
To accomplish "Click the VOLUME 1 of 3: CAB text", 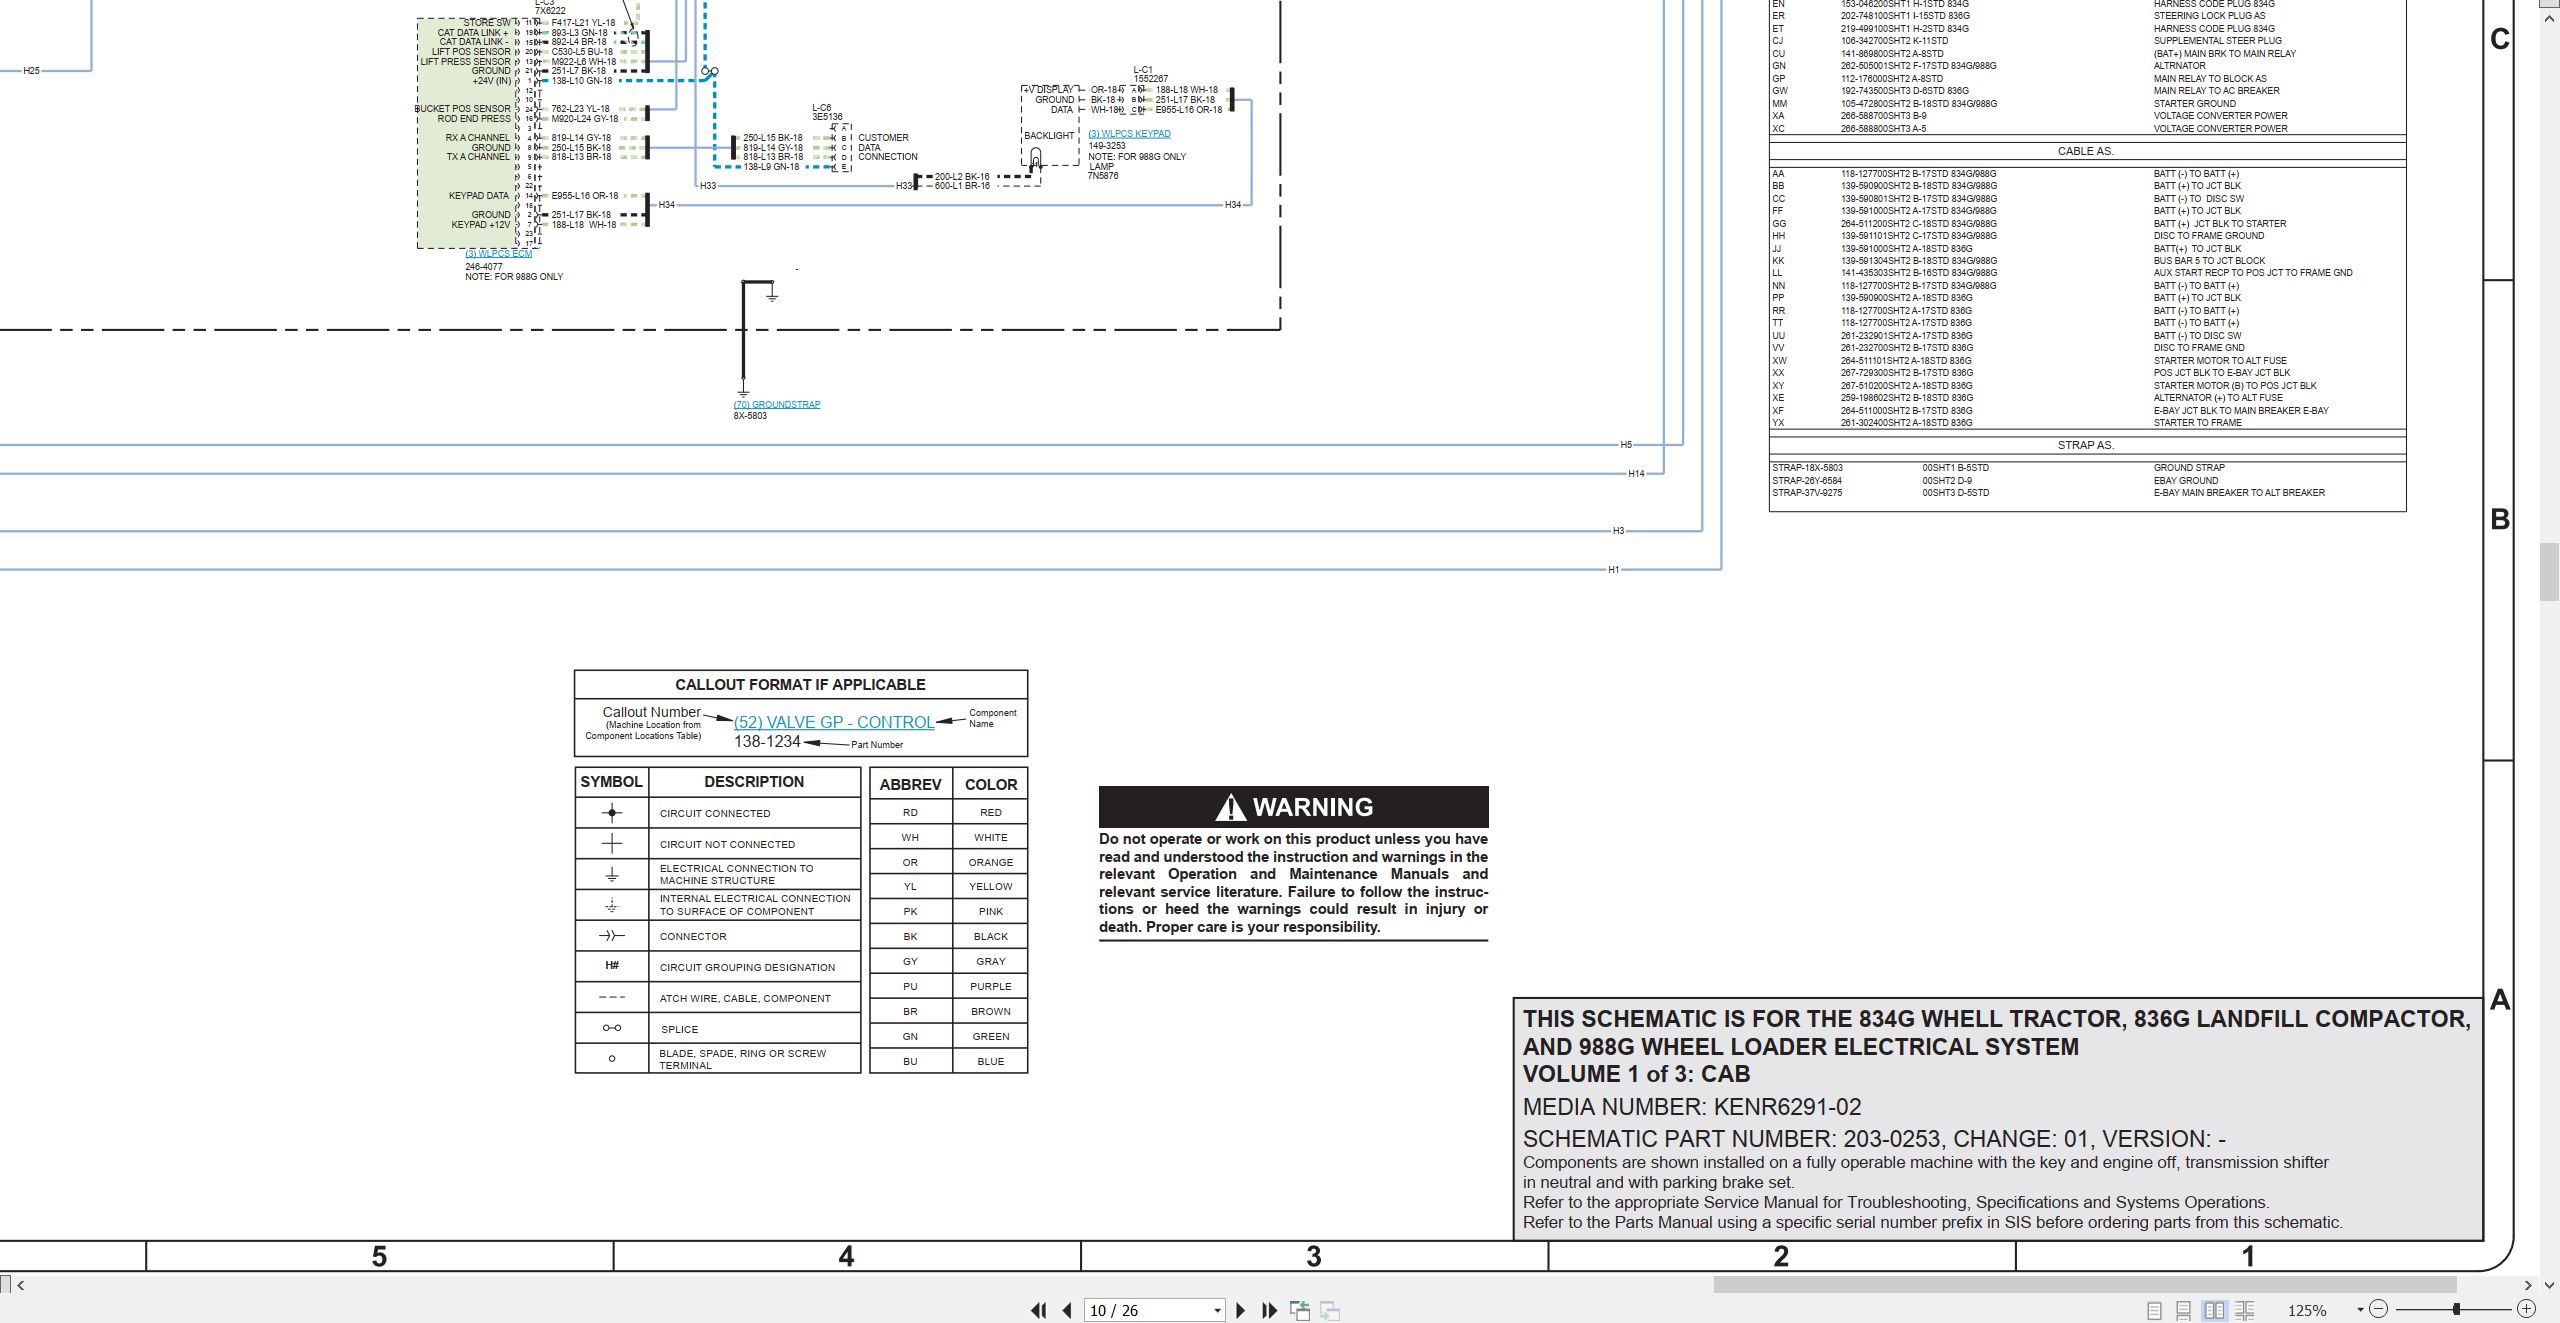I will [x=1636, y=1074].
